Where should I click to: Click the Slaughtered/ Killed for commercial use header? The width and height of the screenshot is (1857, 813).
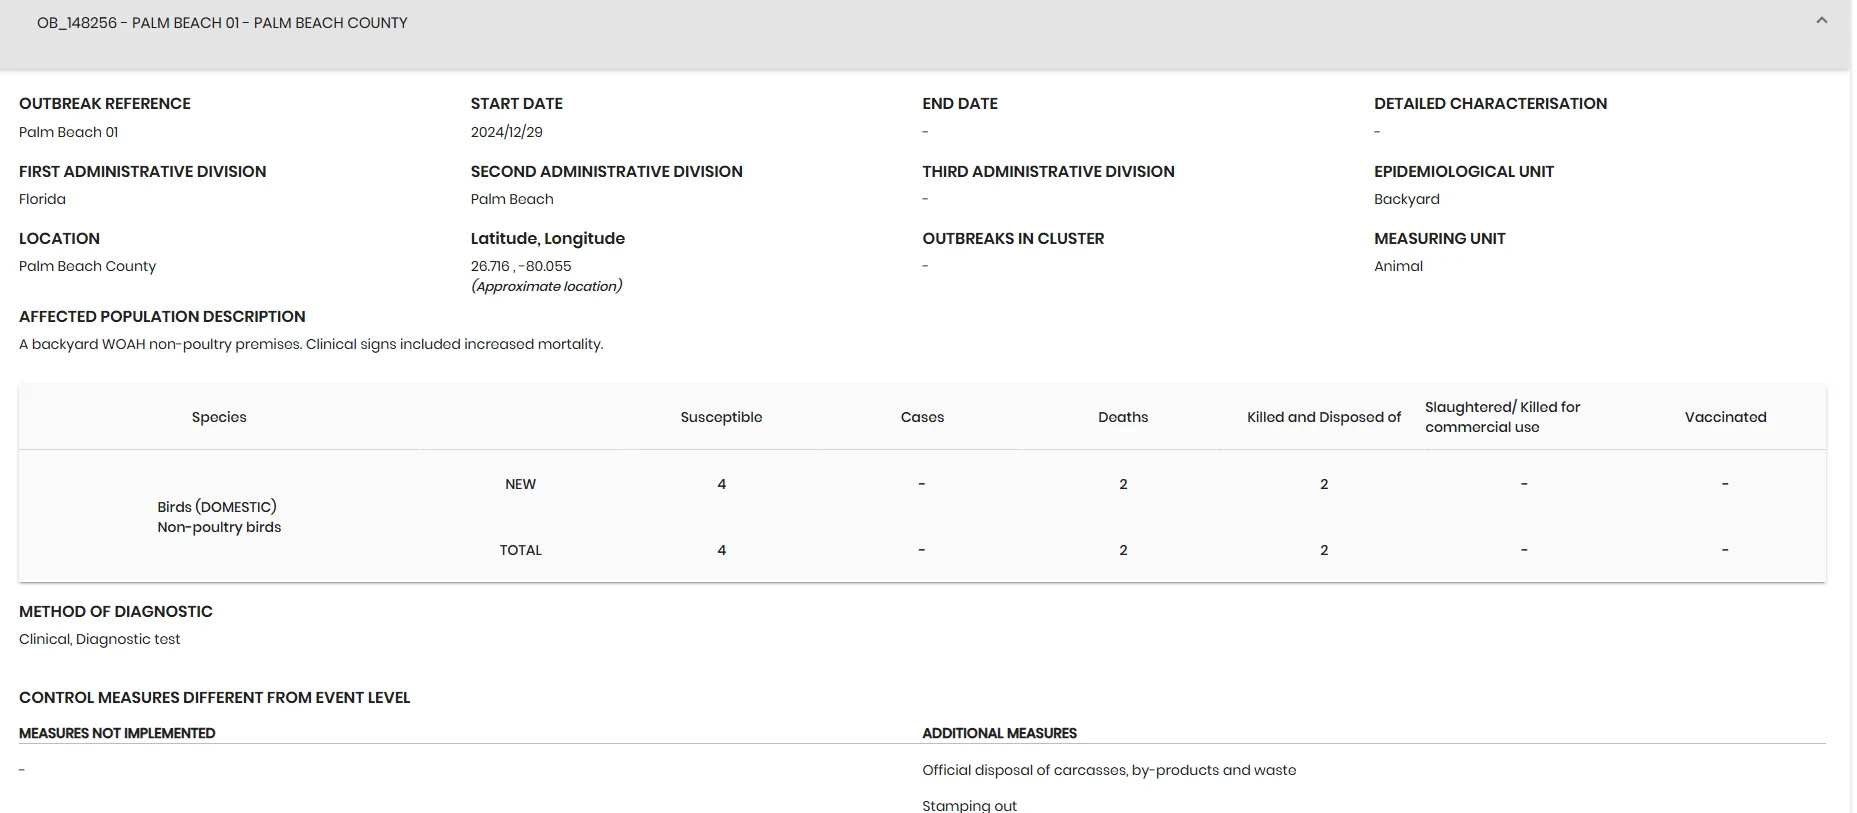coord(1503,417)
